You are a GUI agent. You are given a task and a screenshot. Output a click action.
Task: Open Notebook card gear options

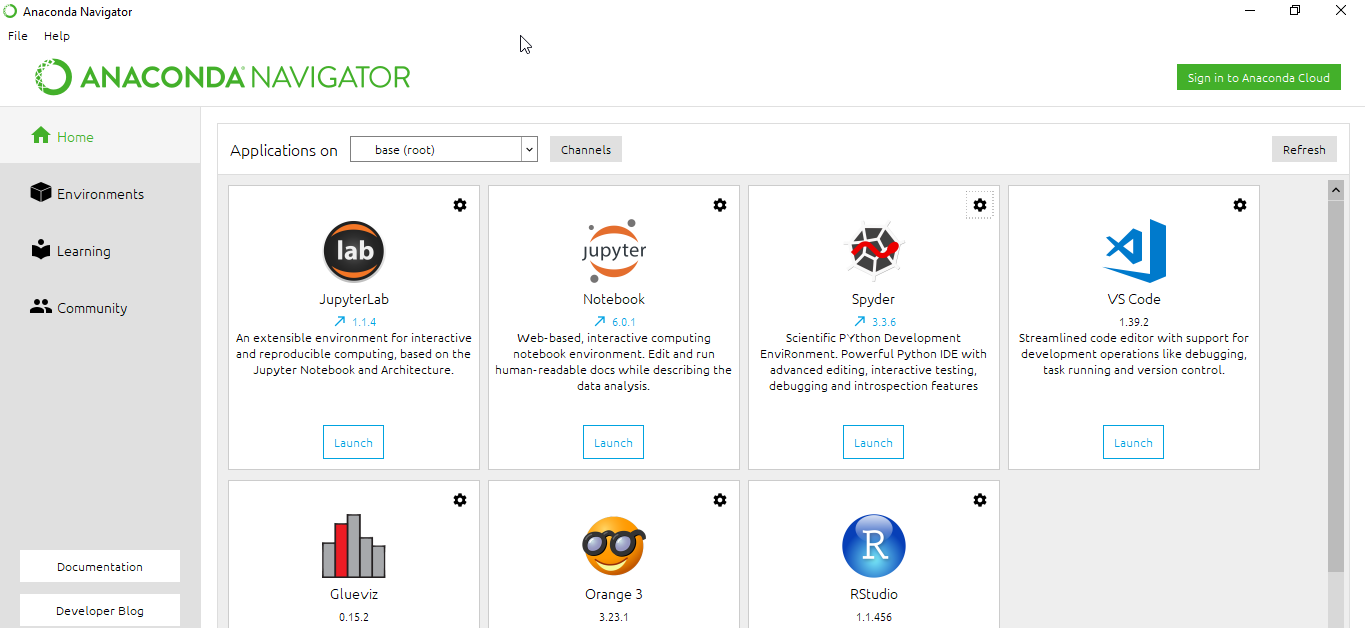point(720,205)
